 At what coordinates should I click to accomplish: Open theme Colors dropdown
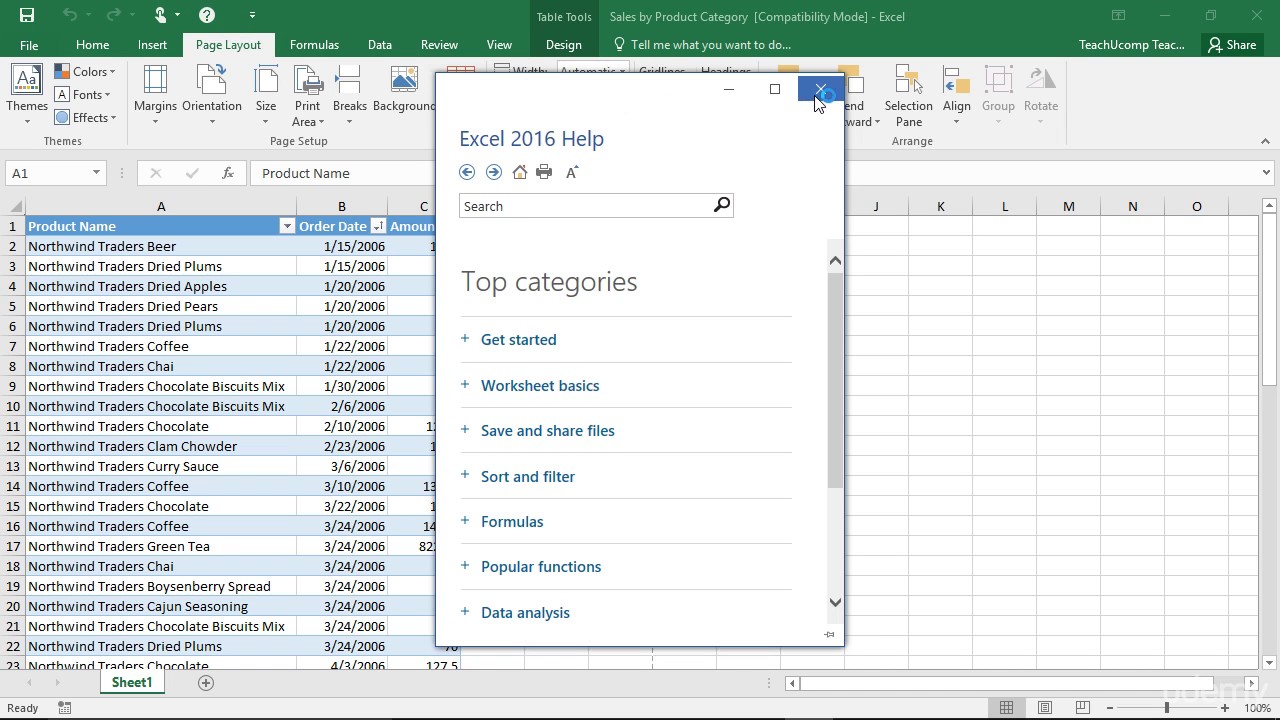tap(86, 72)
